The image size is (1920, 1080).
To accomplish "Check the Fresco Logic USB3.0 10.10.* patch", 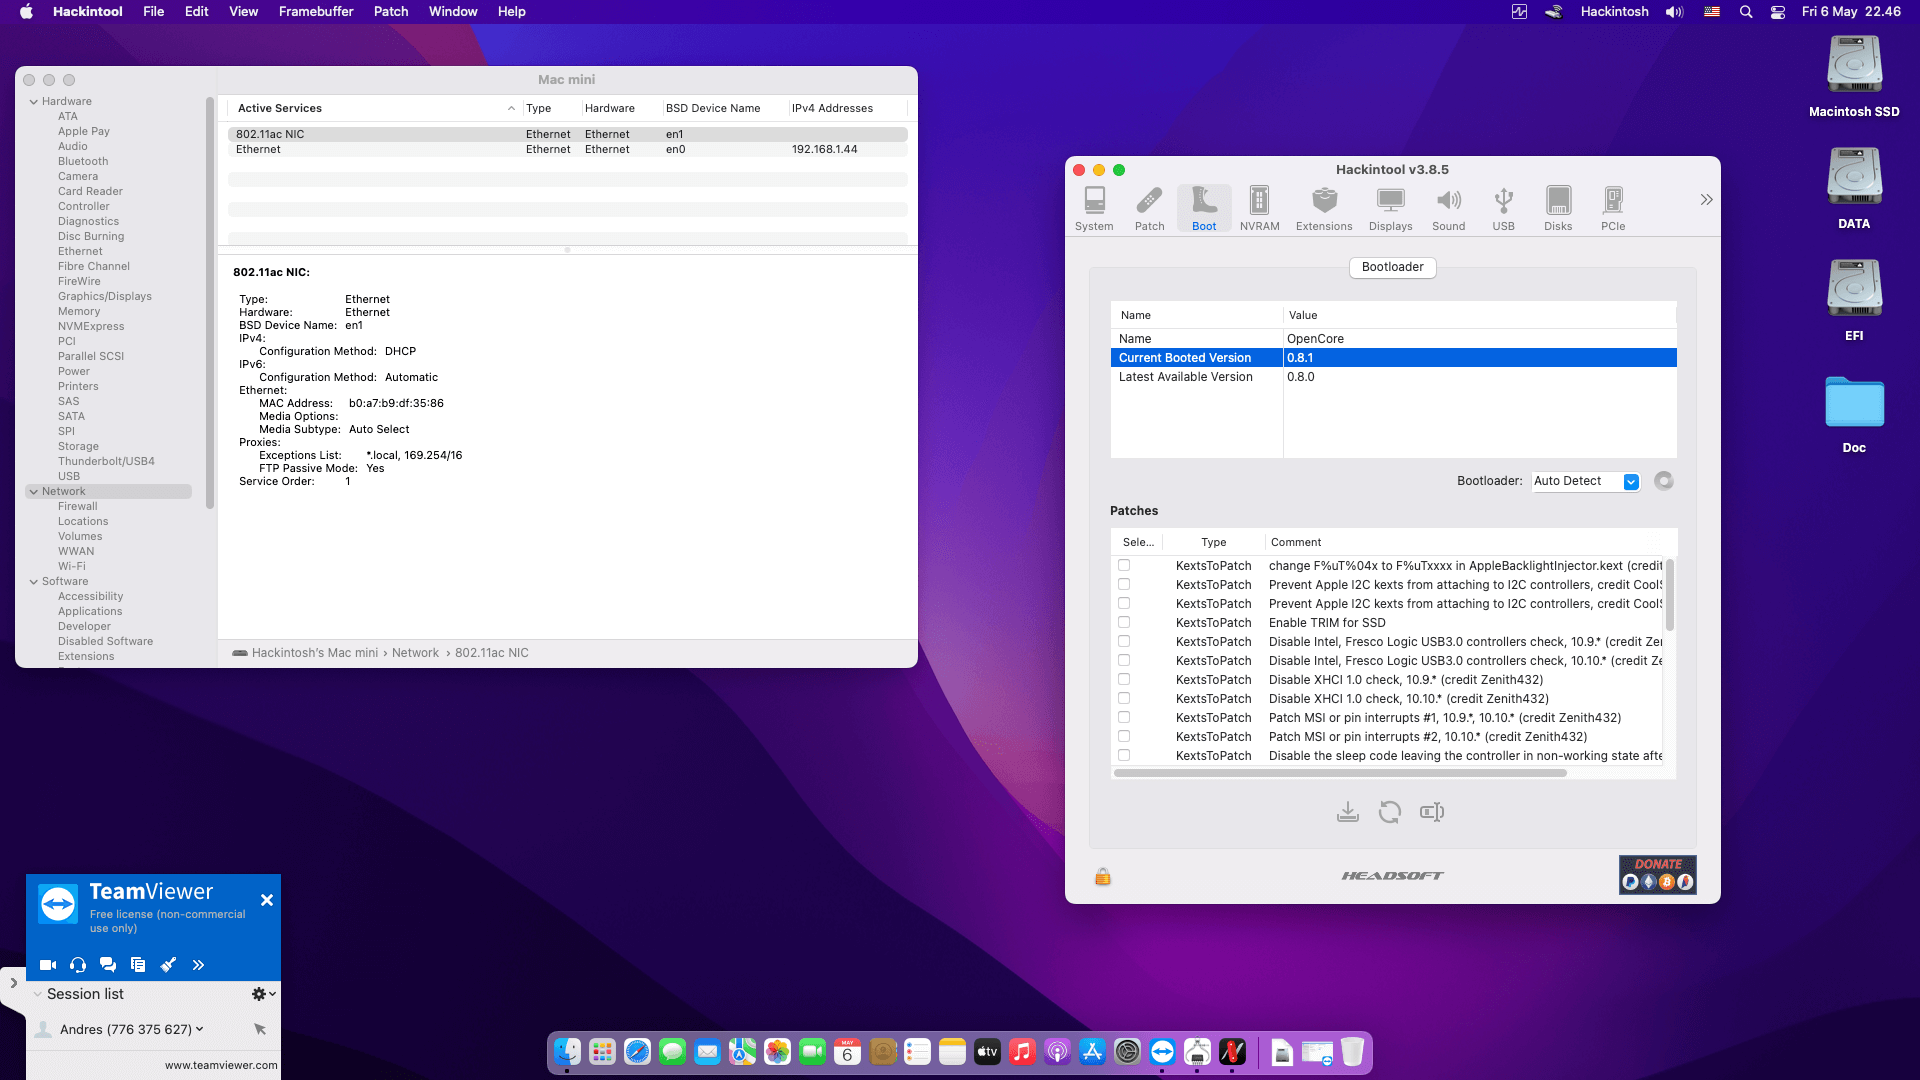I will [x=1124, y=660].
